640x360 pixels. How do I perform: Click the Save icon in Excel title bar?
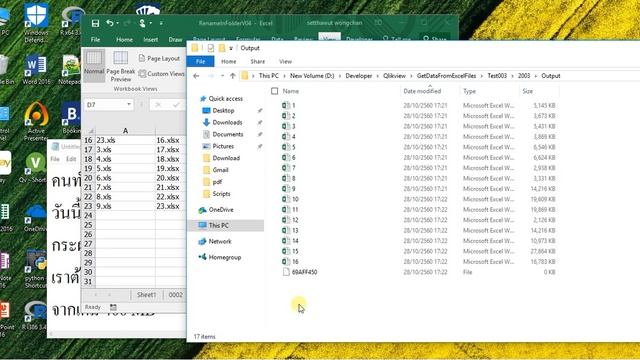tap(95, 23)
